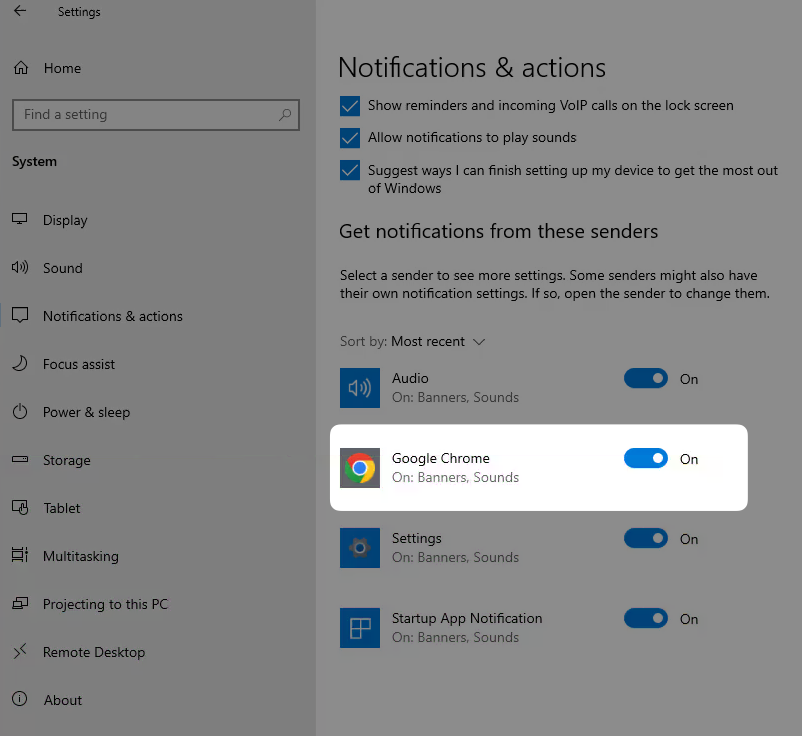The image size is (802, 736).
Task: Open the Sort by Most recent dropdown
Action: 437,342
